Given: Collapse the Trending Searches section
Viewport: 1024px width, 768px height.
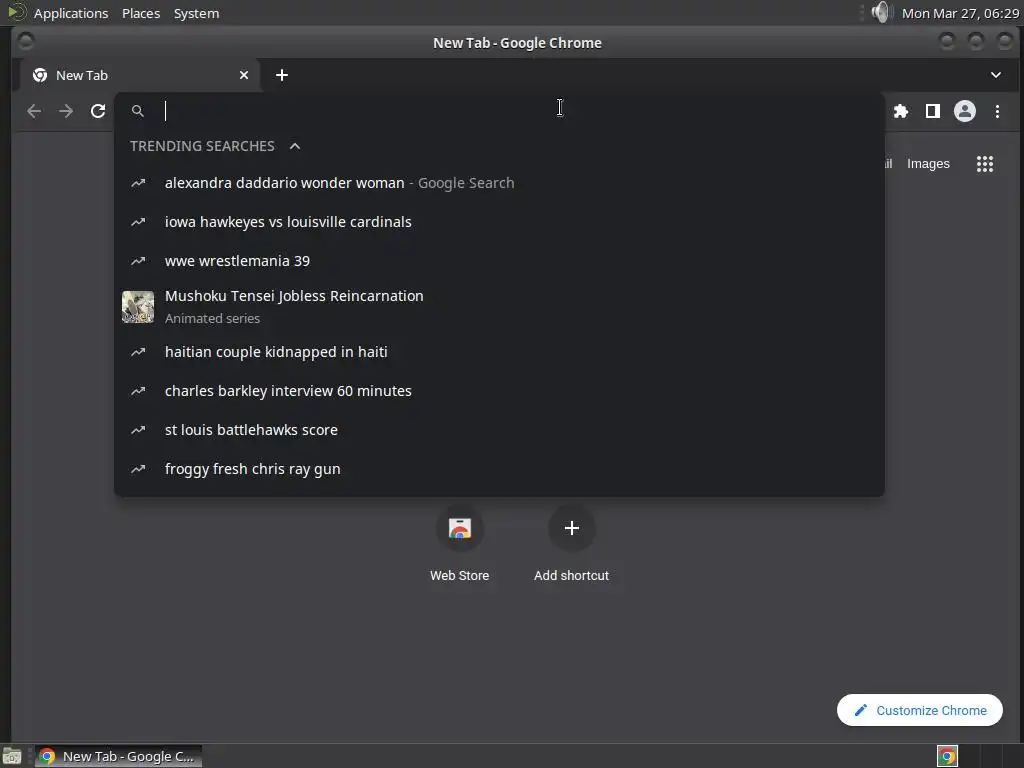Looking at the screenshot, I should click(x=295, y=146).
